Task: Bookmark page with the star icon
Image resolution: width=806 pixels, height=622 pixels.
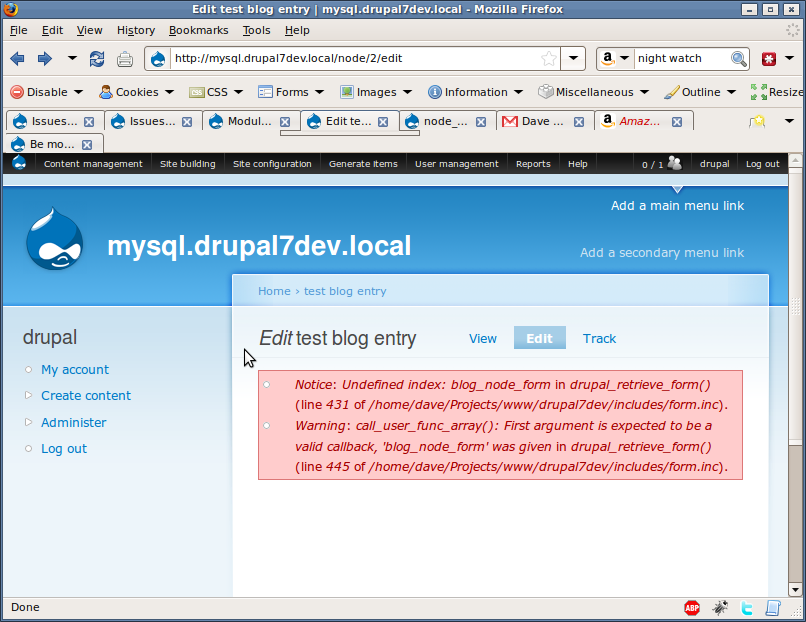Action: point(548,58)
